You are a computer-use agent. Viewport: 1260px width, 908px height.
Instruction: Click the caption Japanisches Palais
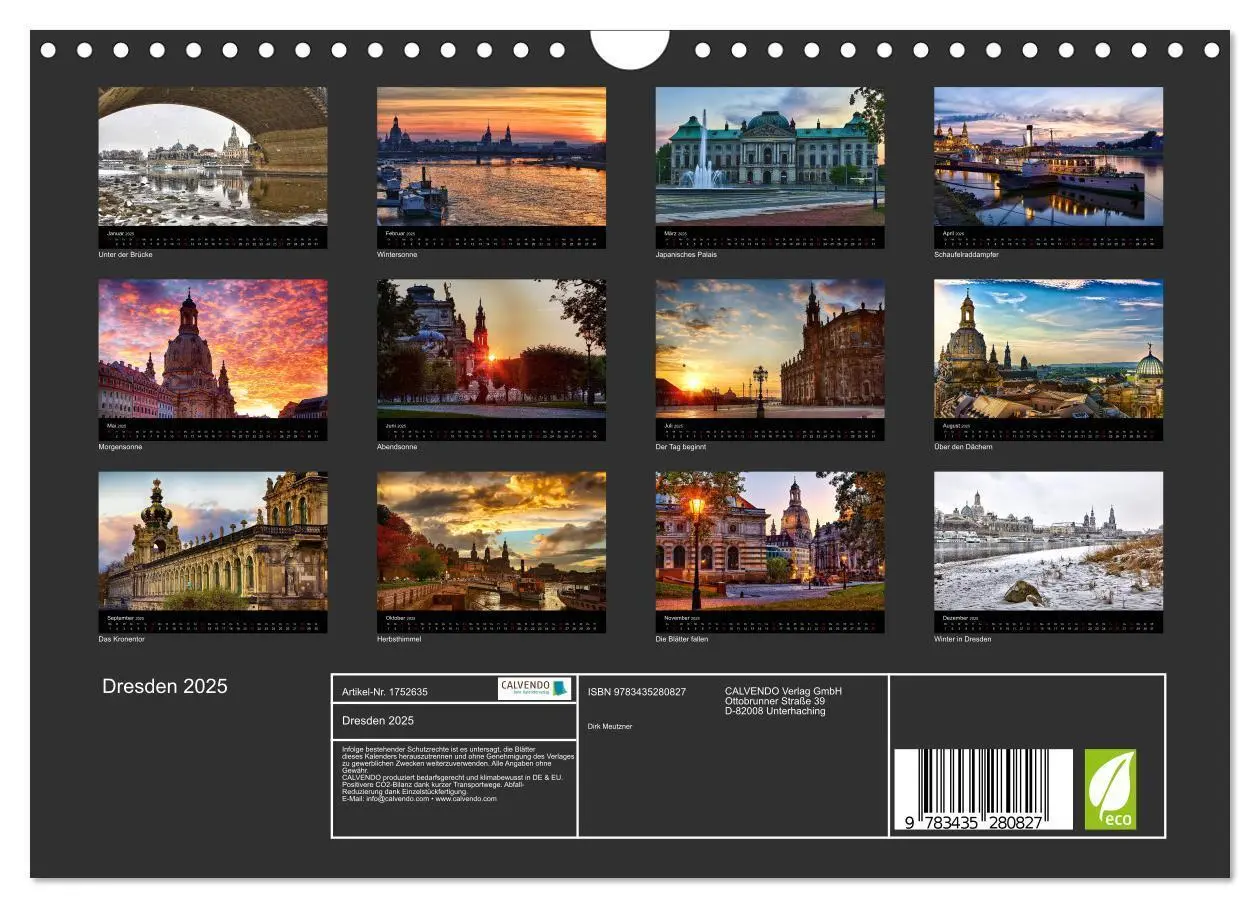686,255
